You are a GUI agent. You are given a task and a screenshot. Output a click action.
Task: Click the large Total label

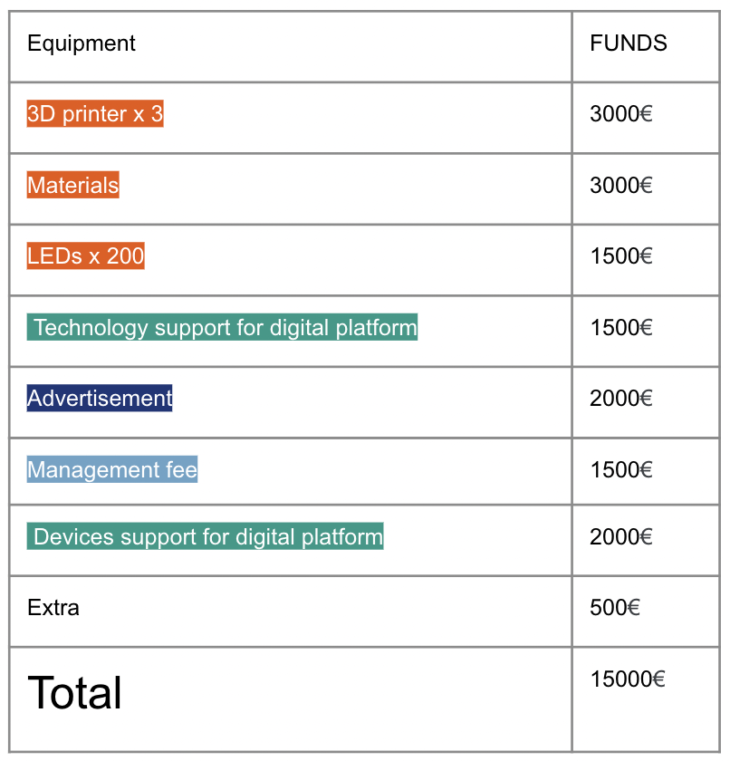(x=75, y=693)
